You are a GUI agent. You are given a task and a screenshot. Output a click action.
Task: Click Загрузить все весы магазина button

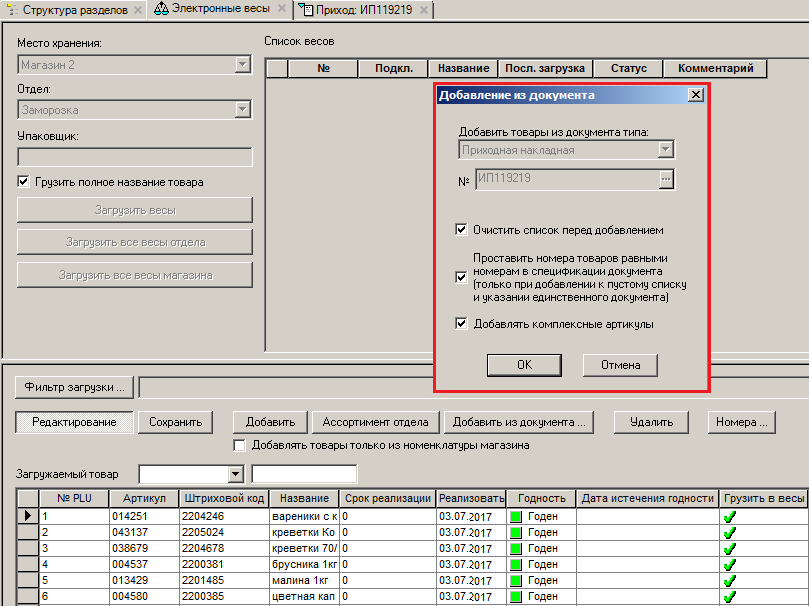pyautogui.click(x=135, y=275)
